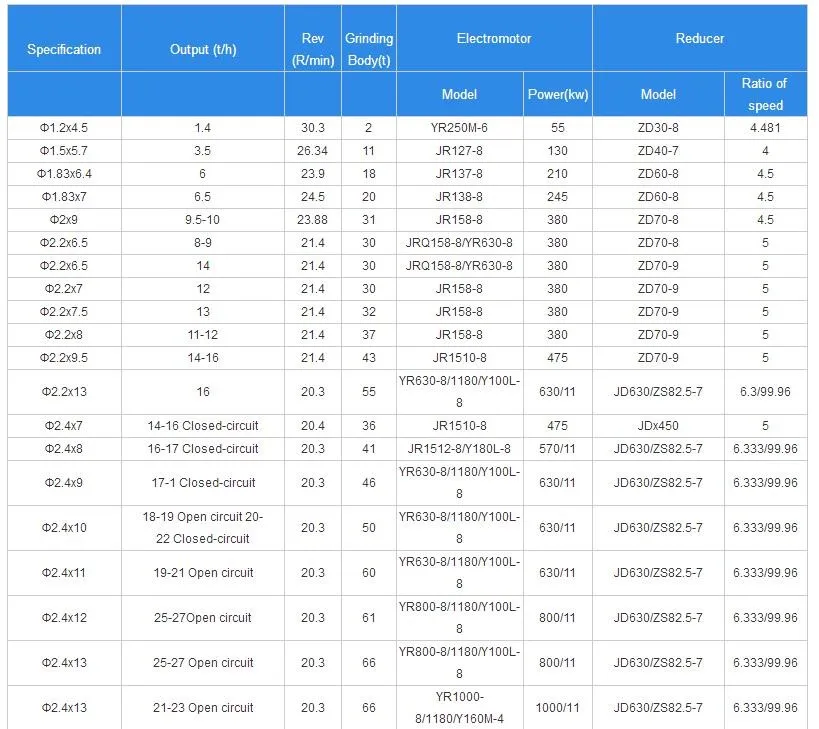Click specification cell Φ2x9

[x=64, y=220]
